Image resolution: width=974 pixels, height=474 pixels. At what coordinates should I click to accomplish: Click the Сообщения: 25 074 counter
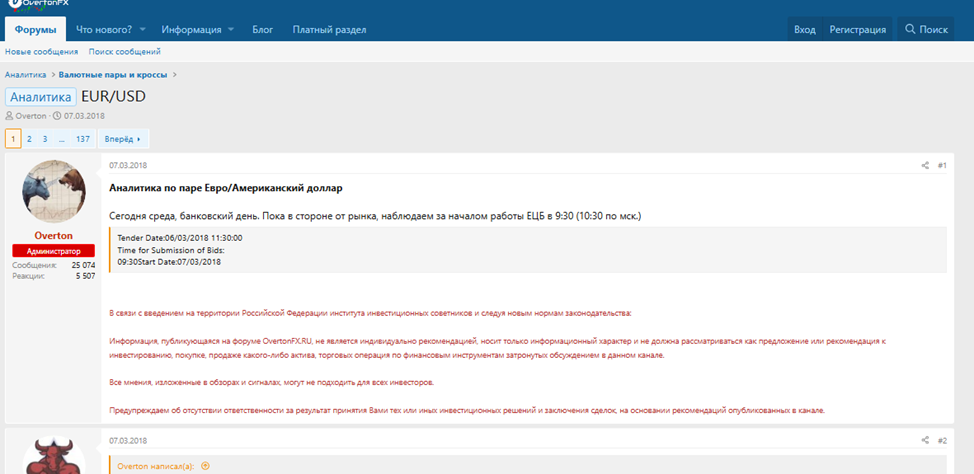coord(53,265)
